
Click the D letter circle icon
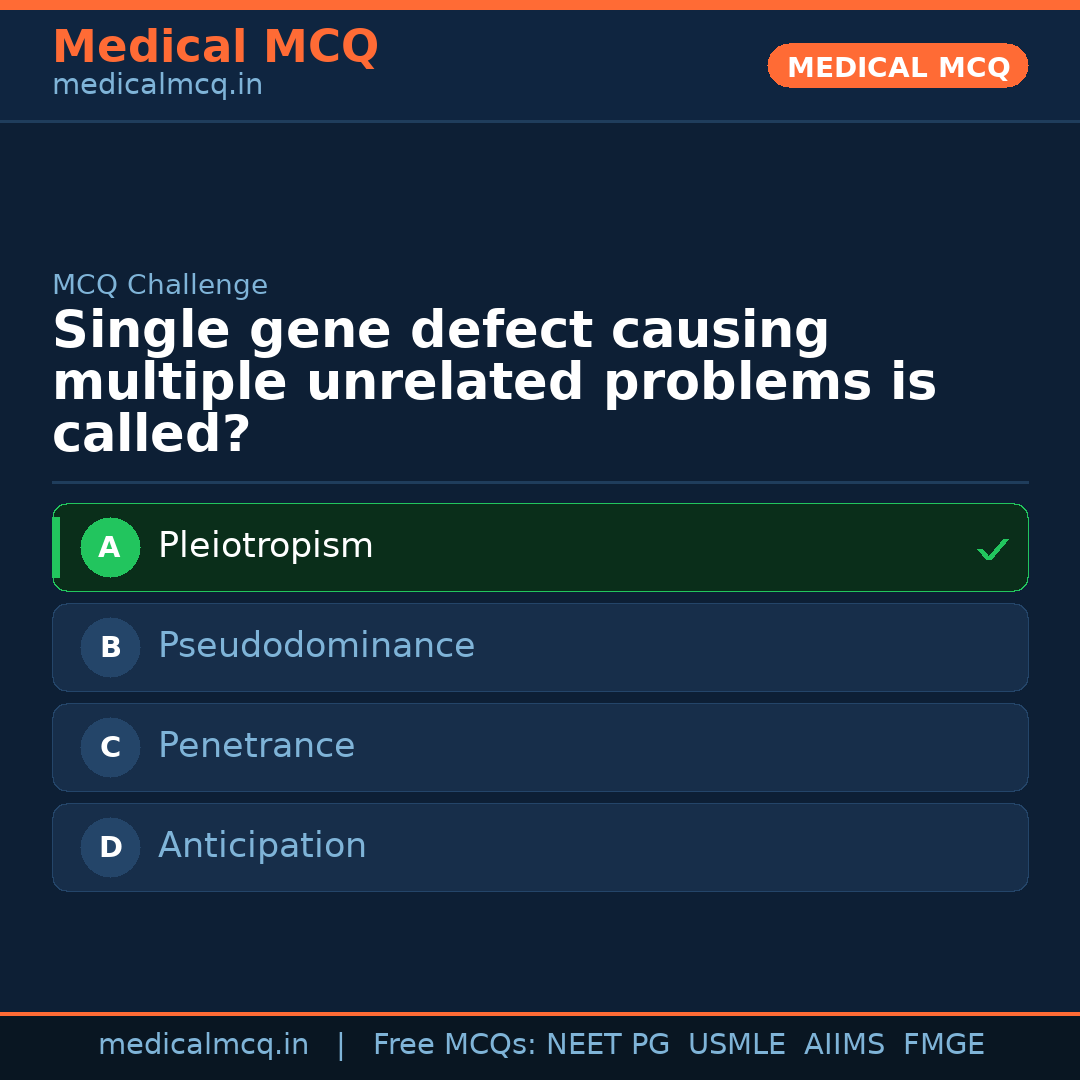pyautogui.click(x=110, y=847)
